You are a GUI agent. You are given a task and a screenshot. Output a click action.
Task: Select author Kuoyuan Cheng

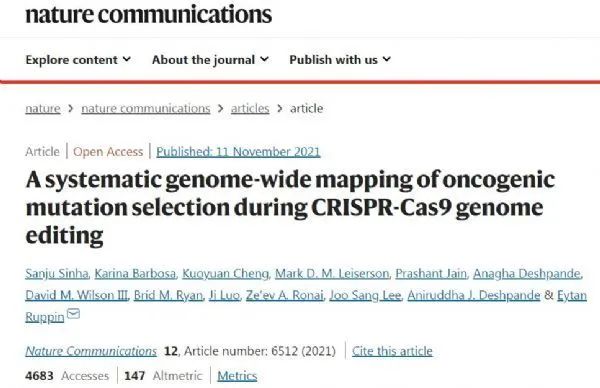[x=225, y=274]
